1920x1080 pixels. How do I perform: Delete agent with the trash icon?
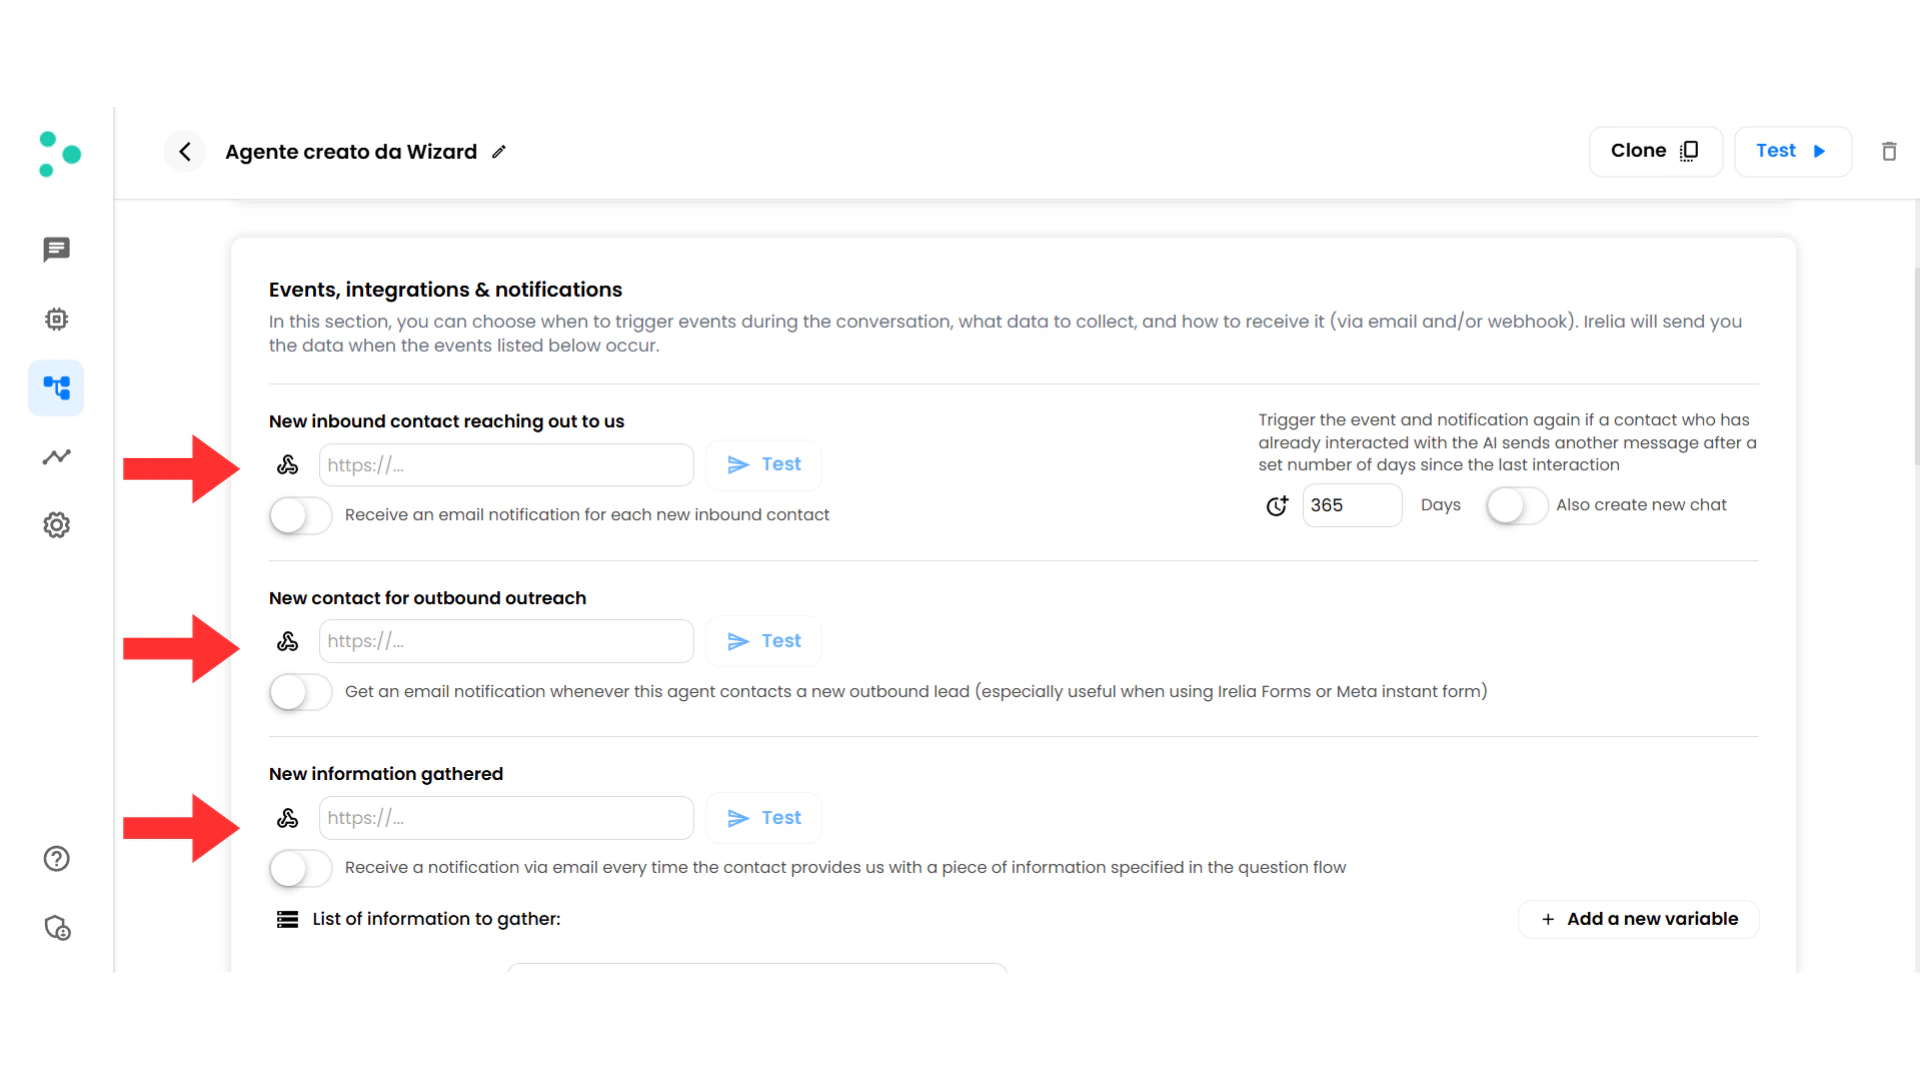click(1889, 152)
